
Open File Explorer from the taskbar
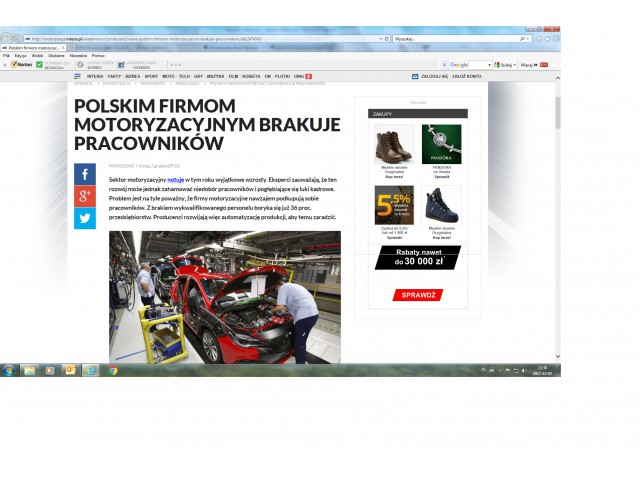(29, 370)
